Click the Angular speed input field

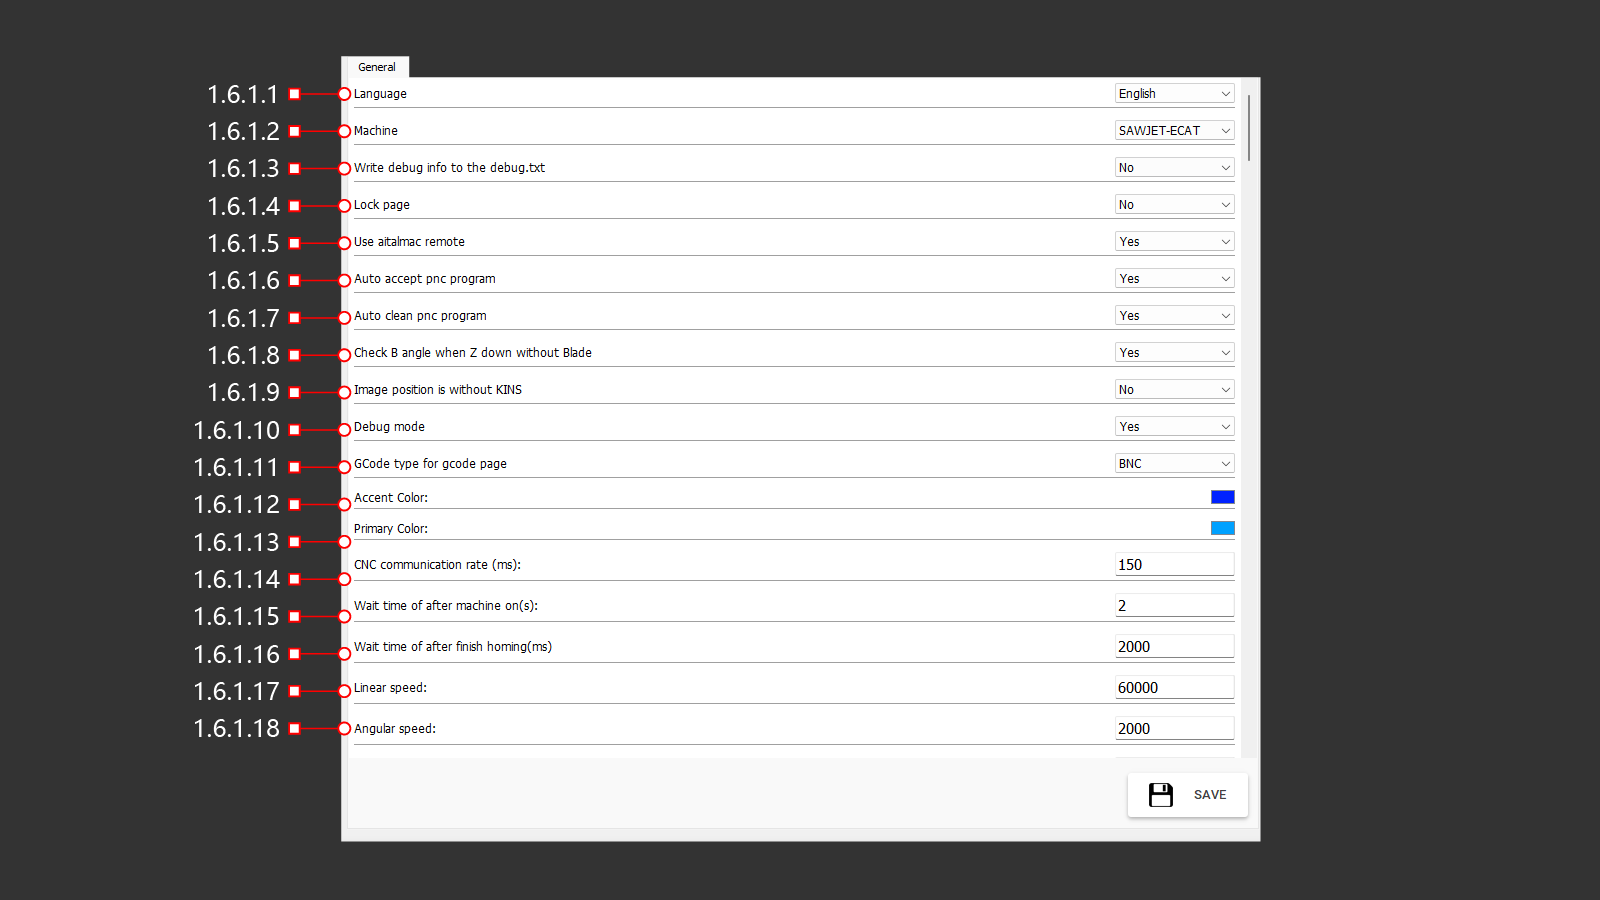click(x=1174, y=729)
